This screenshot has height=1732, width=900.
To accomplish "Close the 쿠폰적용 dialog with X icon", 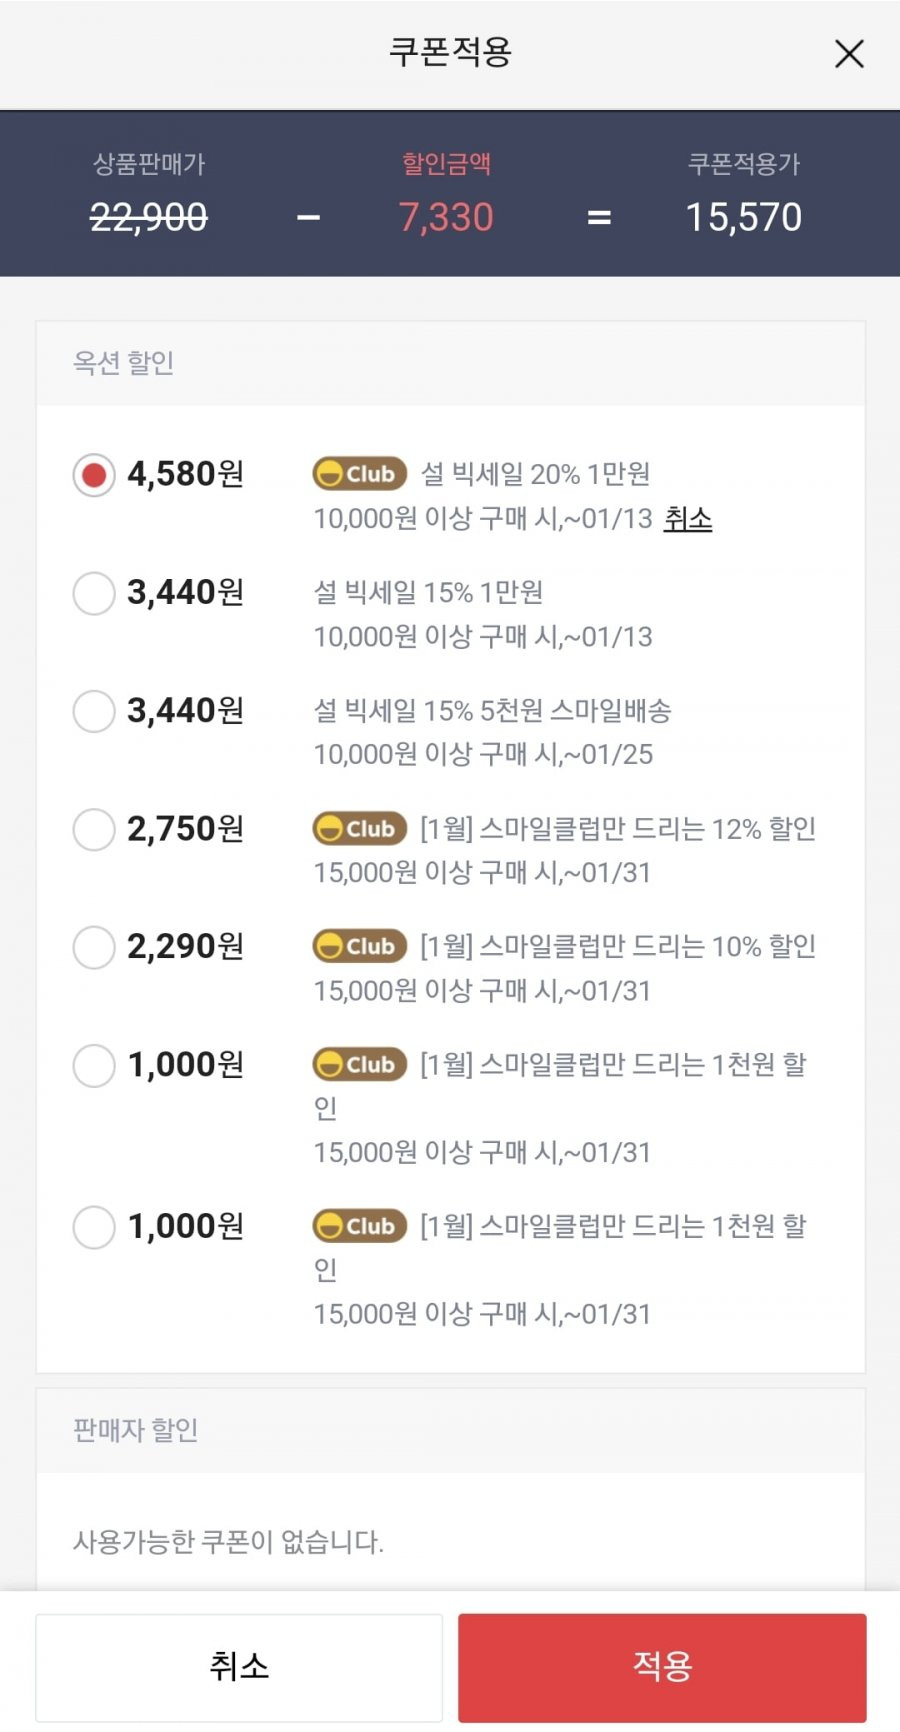I will coord(849,54).
